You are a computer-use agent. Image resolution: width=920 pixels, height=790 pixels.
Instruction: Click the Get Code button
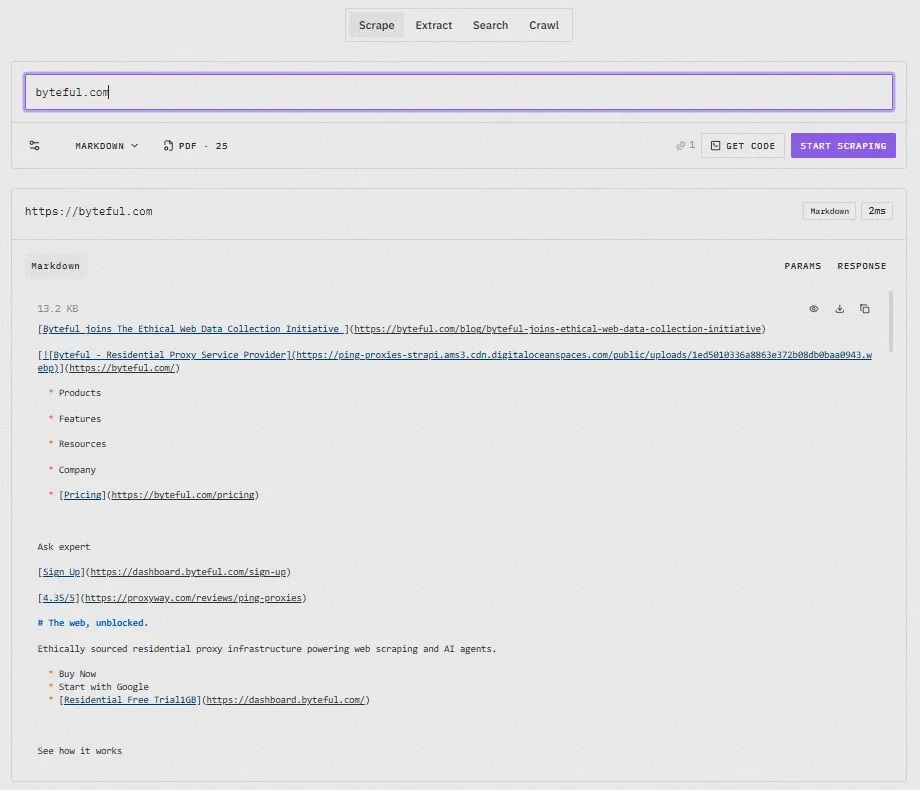743,146
